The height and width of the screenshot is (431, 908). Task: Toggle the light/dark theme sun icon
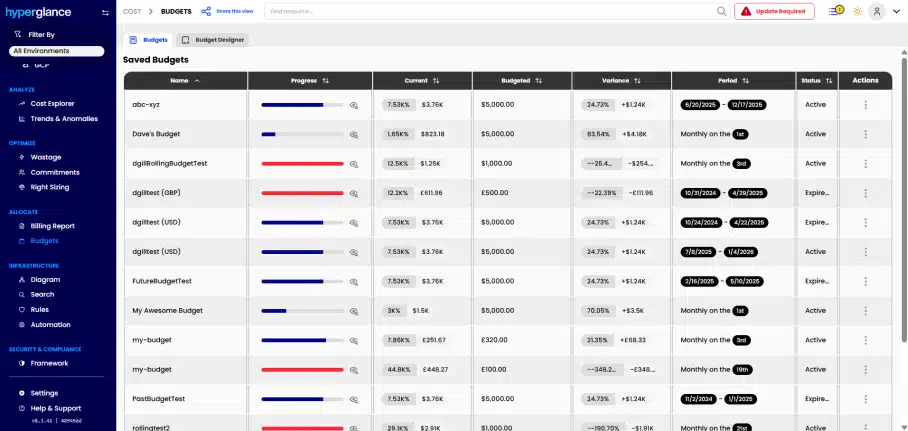click(x=857, y=11)
